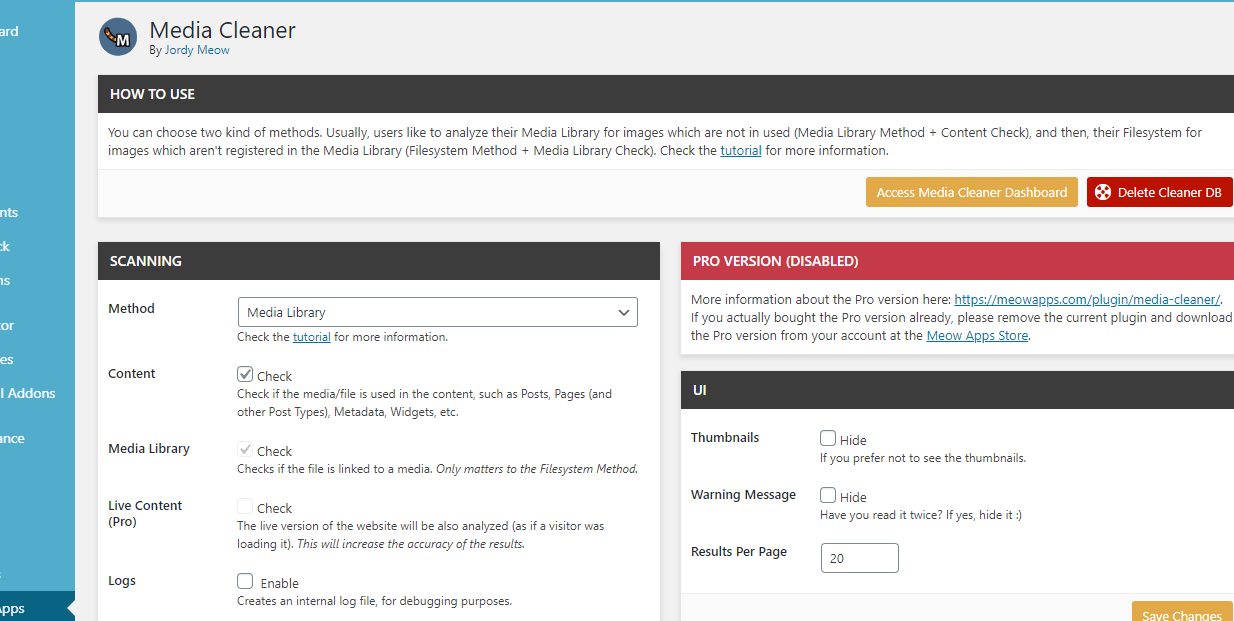Viewport: 1234px width, 621px height.
Task: Click the lifebuoy icon on Delete Cleaner DB
Action: (x=1102, y=192)
